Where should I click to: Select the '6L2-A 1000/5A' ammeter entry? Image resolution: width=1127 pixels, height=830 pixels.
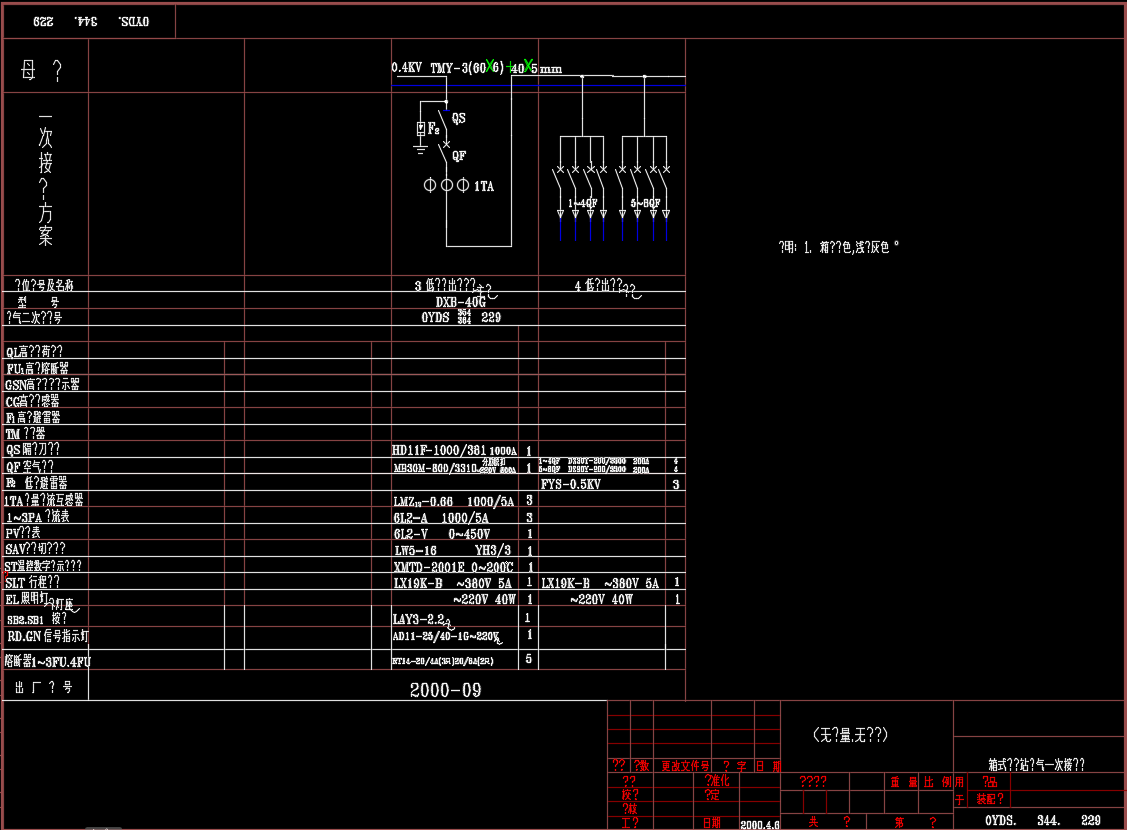441,518
